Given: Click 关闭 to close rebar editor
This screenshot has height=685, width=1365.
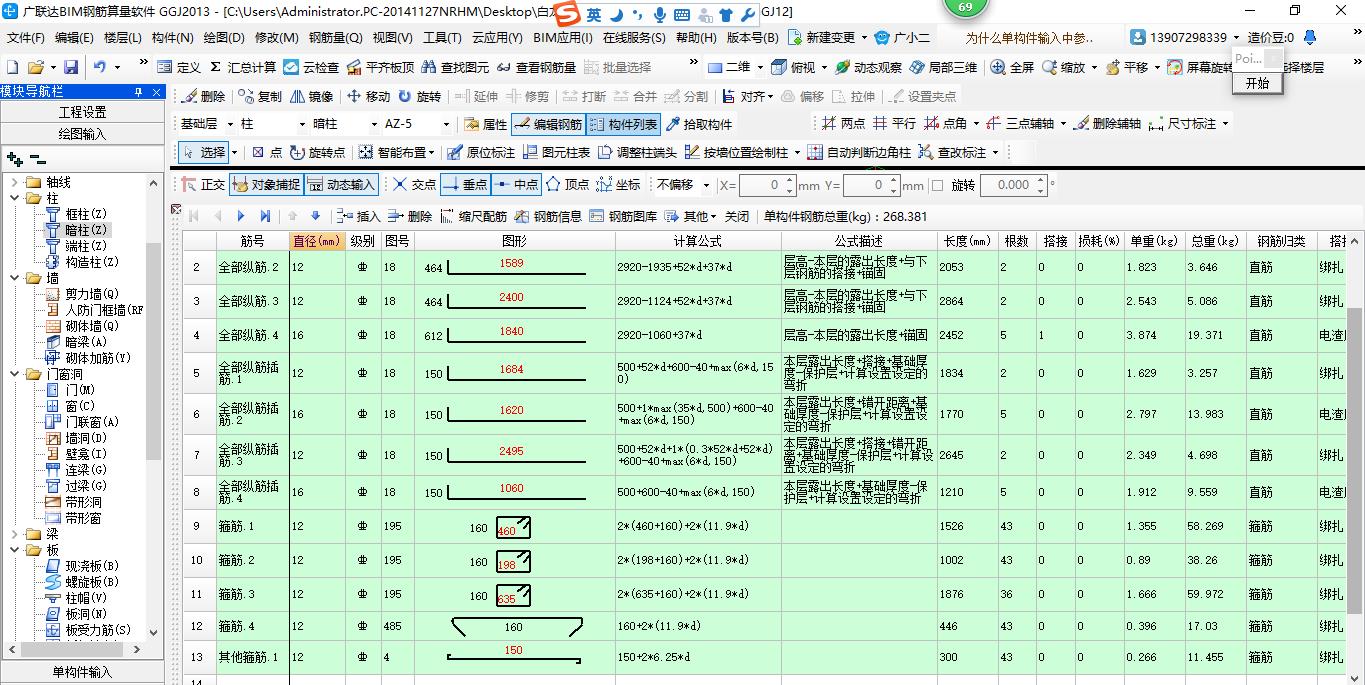Looking at the screenshot, I should (737, 216).
